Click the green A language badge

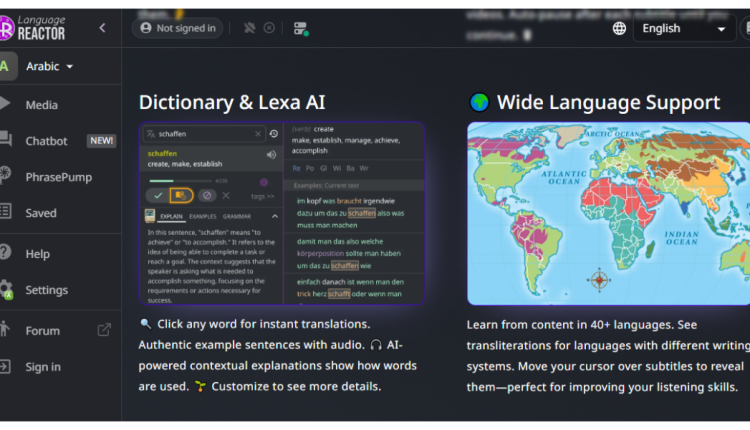tap(7, 66)
